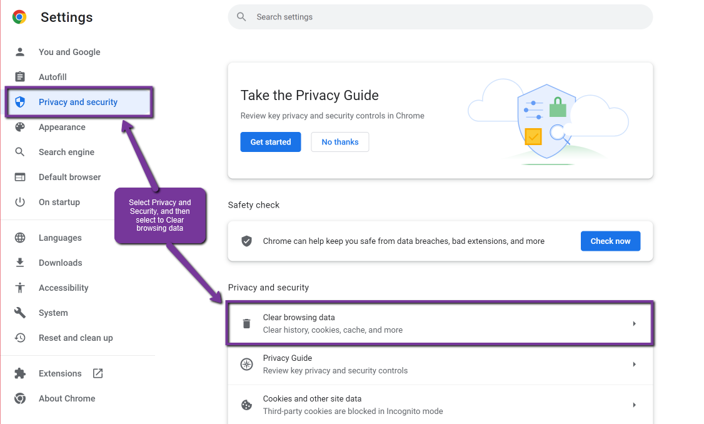Open the Autofill settings section
This screenshot has width=704, height=424.
pos(53,77)
